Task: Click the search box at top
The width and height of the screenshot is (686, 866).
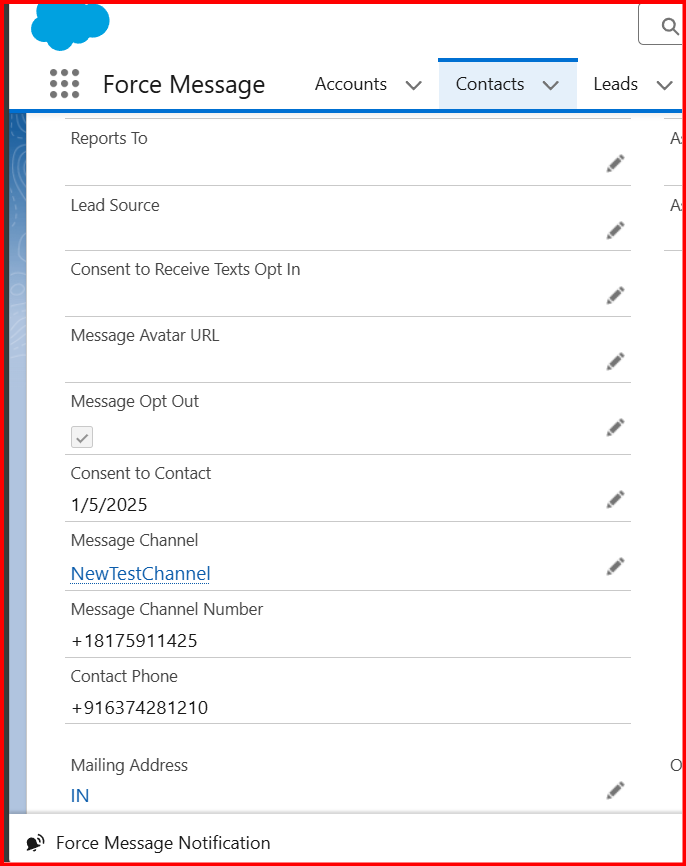Action: coord(664,26)
